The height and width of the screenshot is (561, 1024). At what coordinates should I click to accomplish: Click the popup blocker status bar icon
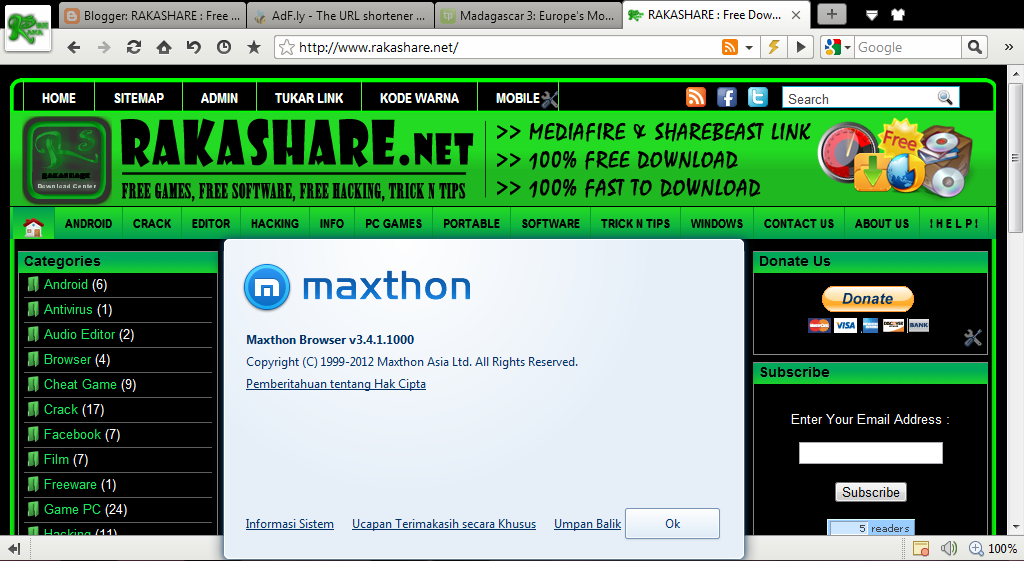(x=921, y=549)
